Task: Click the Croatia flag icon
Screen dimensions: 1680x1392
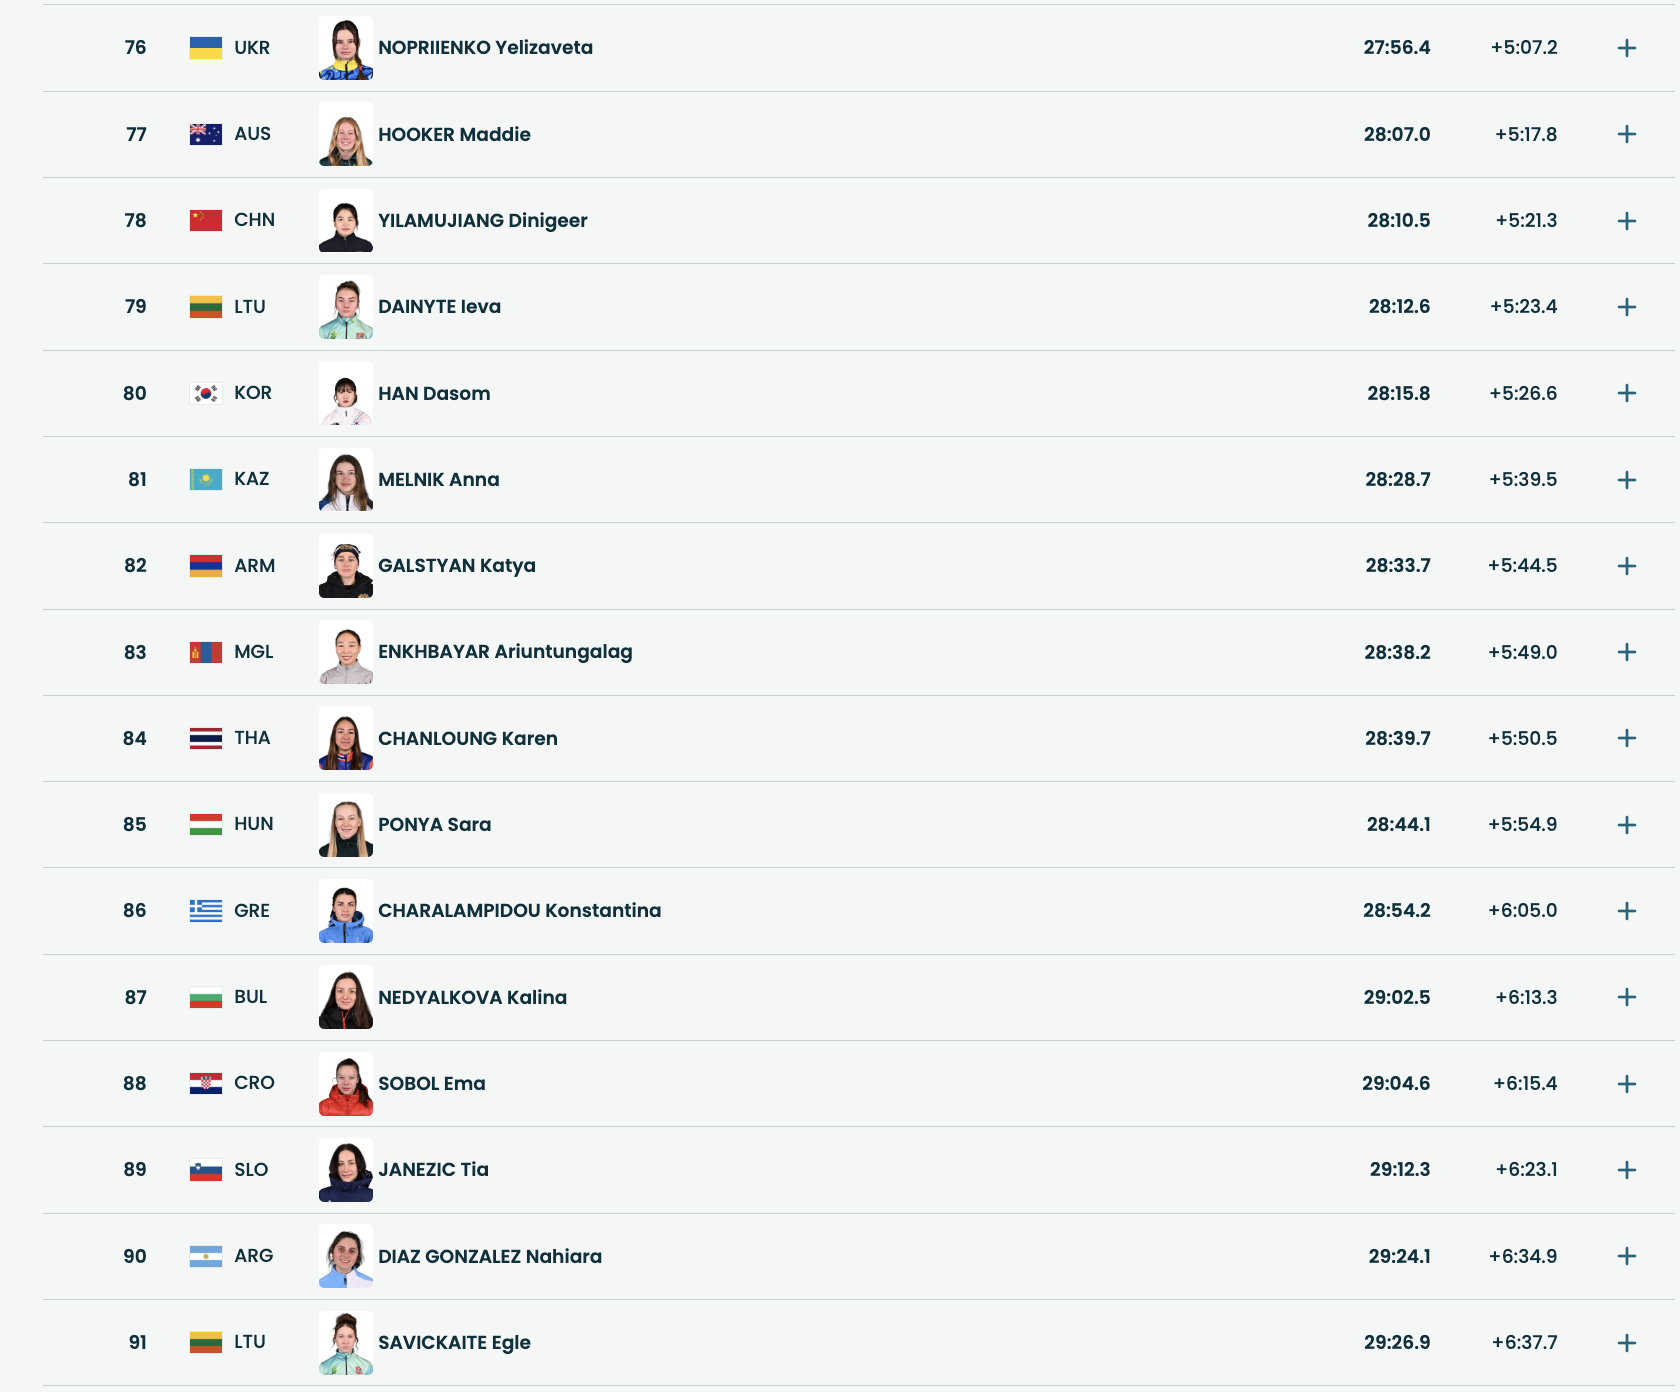Action: [206, 1084]
